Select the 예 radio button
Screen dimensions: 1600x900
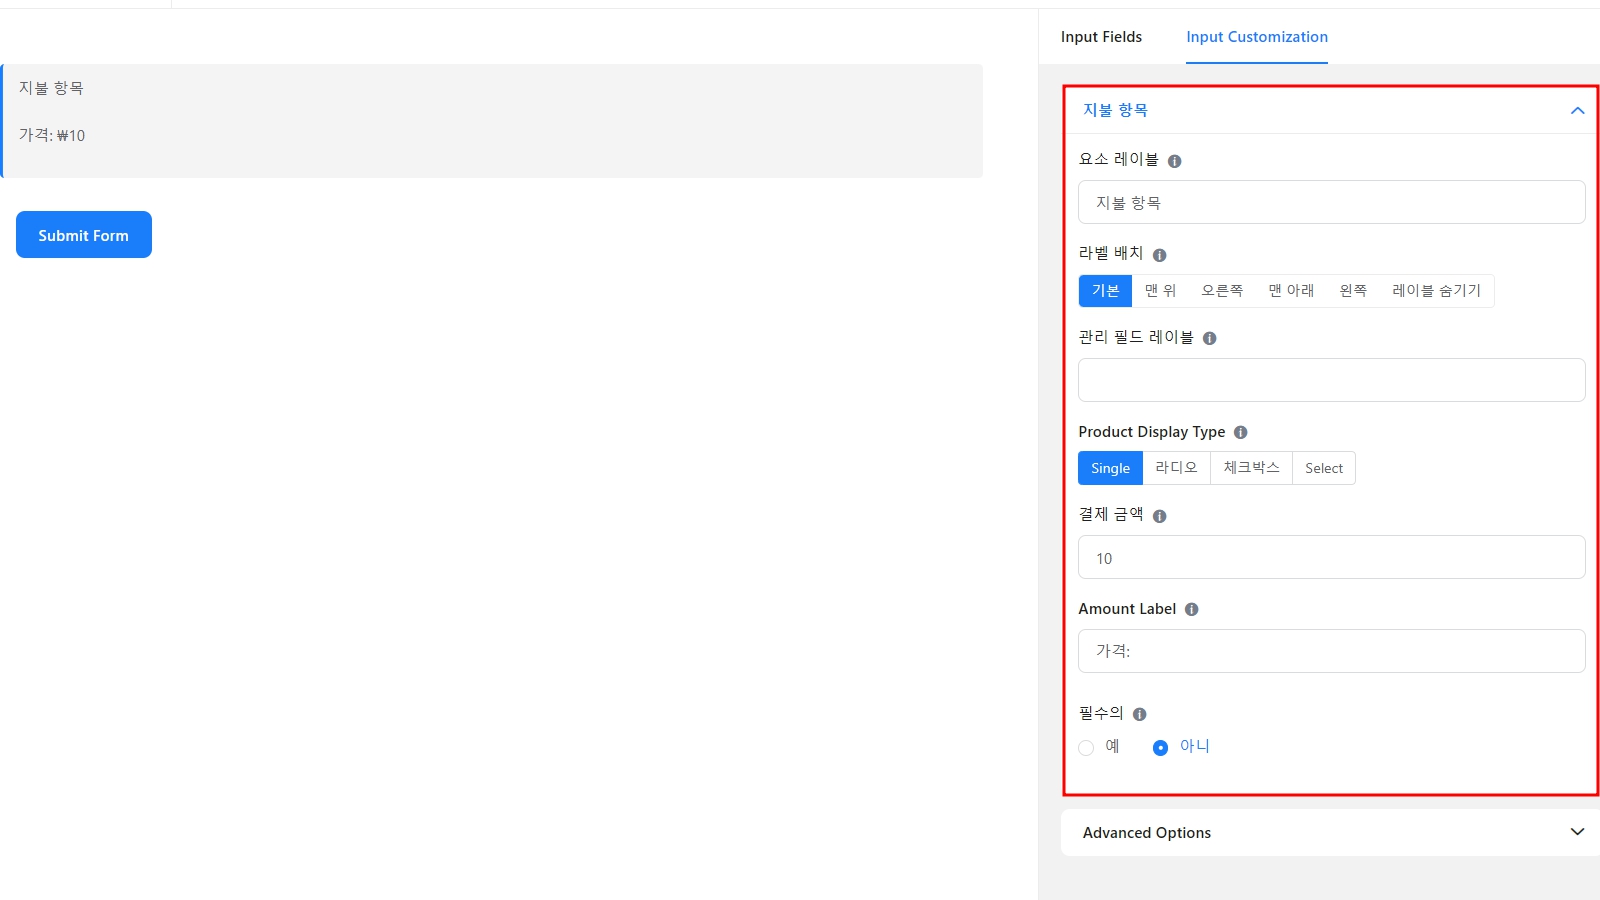click(x=1086, y=747)
